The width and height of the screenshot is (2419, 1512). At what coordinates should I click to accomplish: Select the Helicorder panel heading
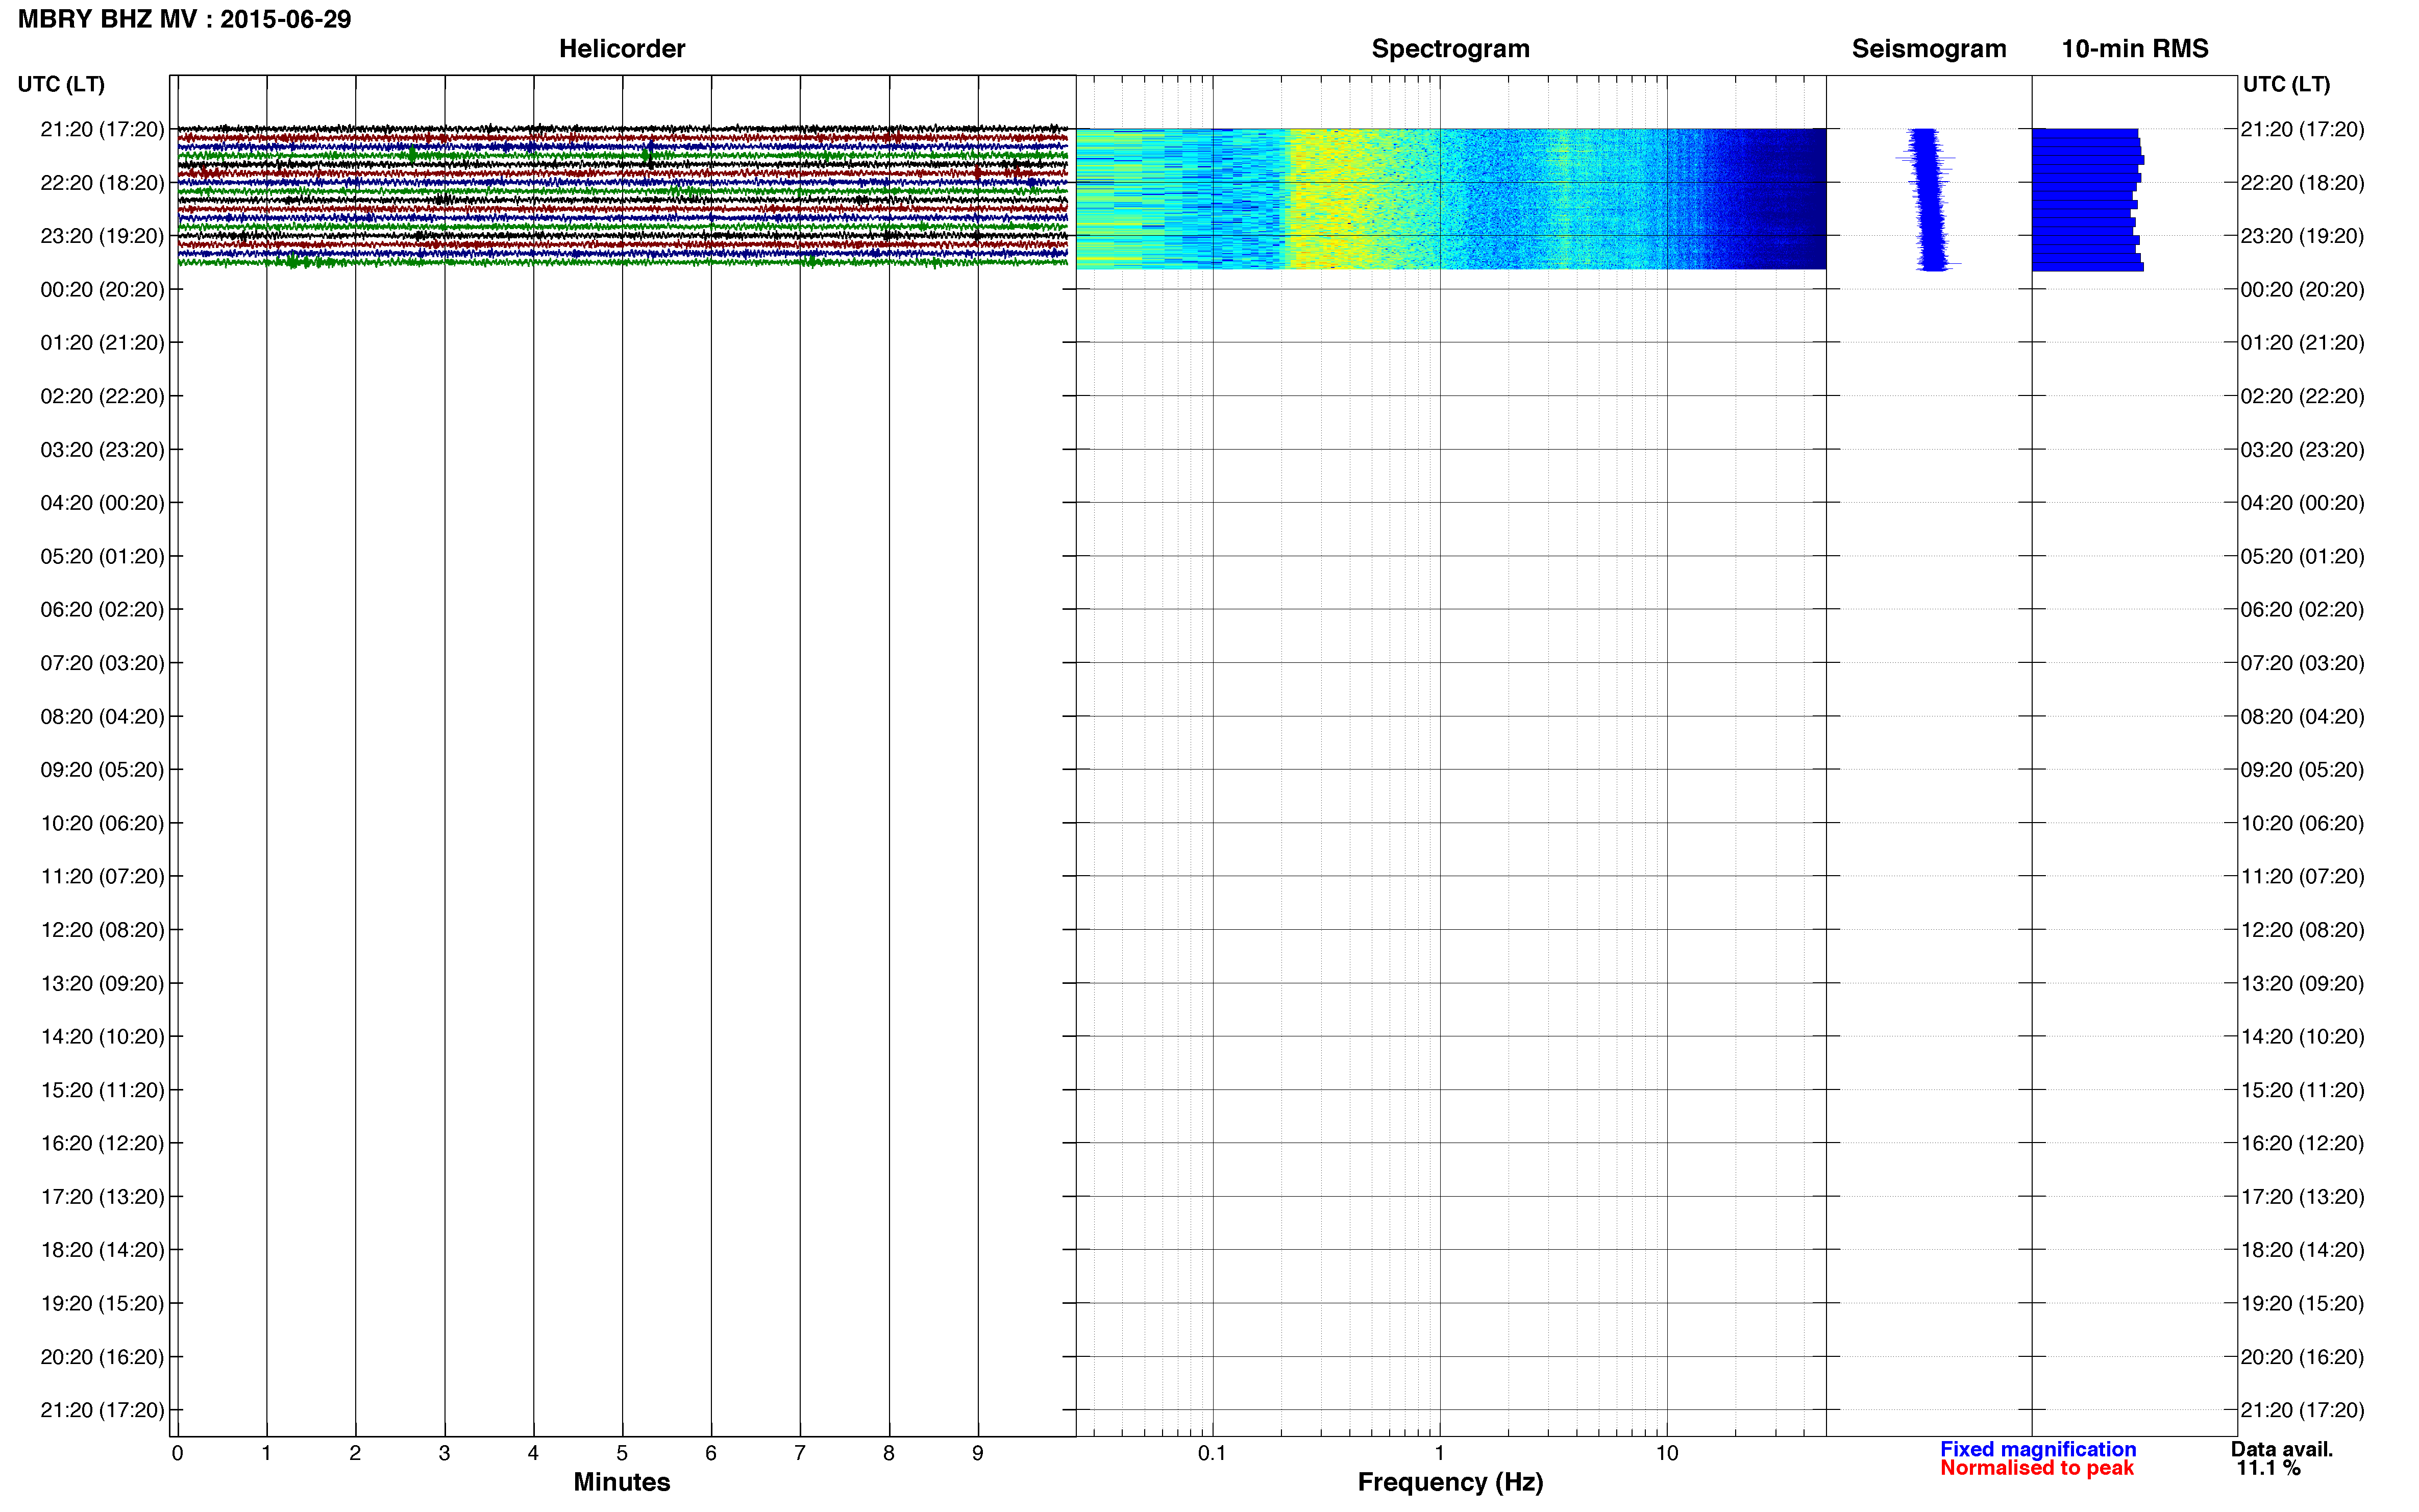622,49
